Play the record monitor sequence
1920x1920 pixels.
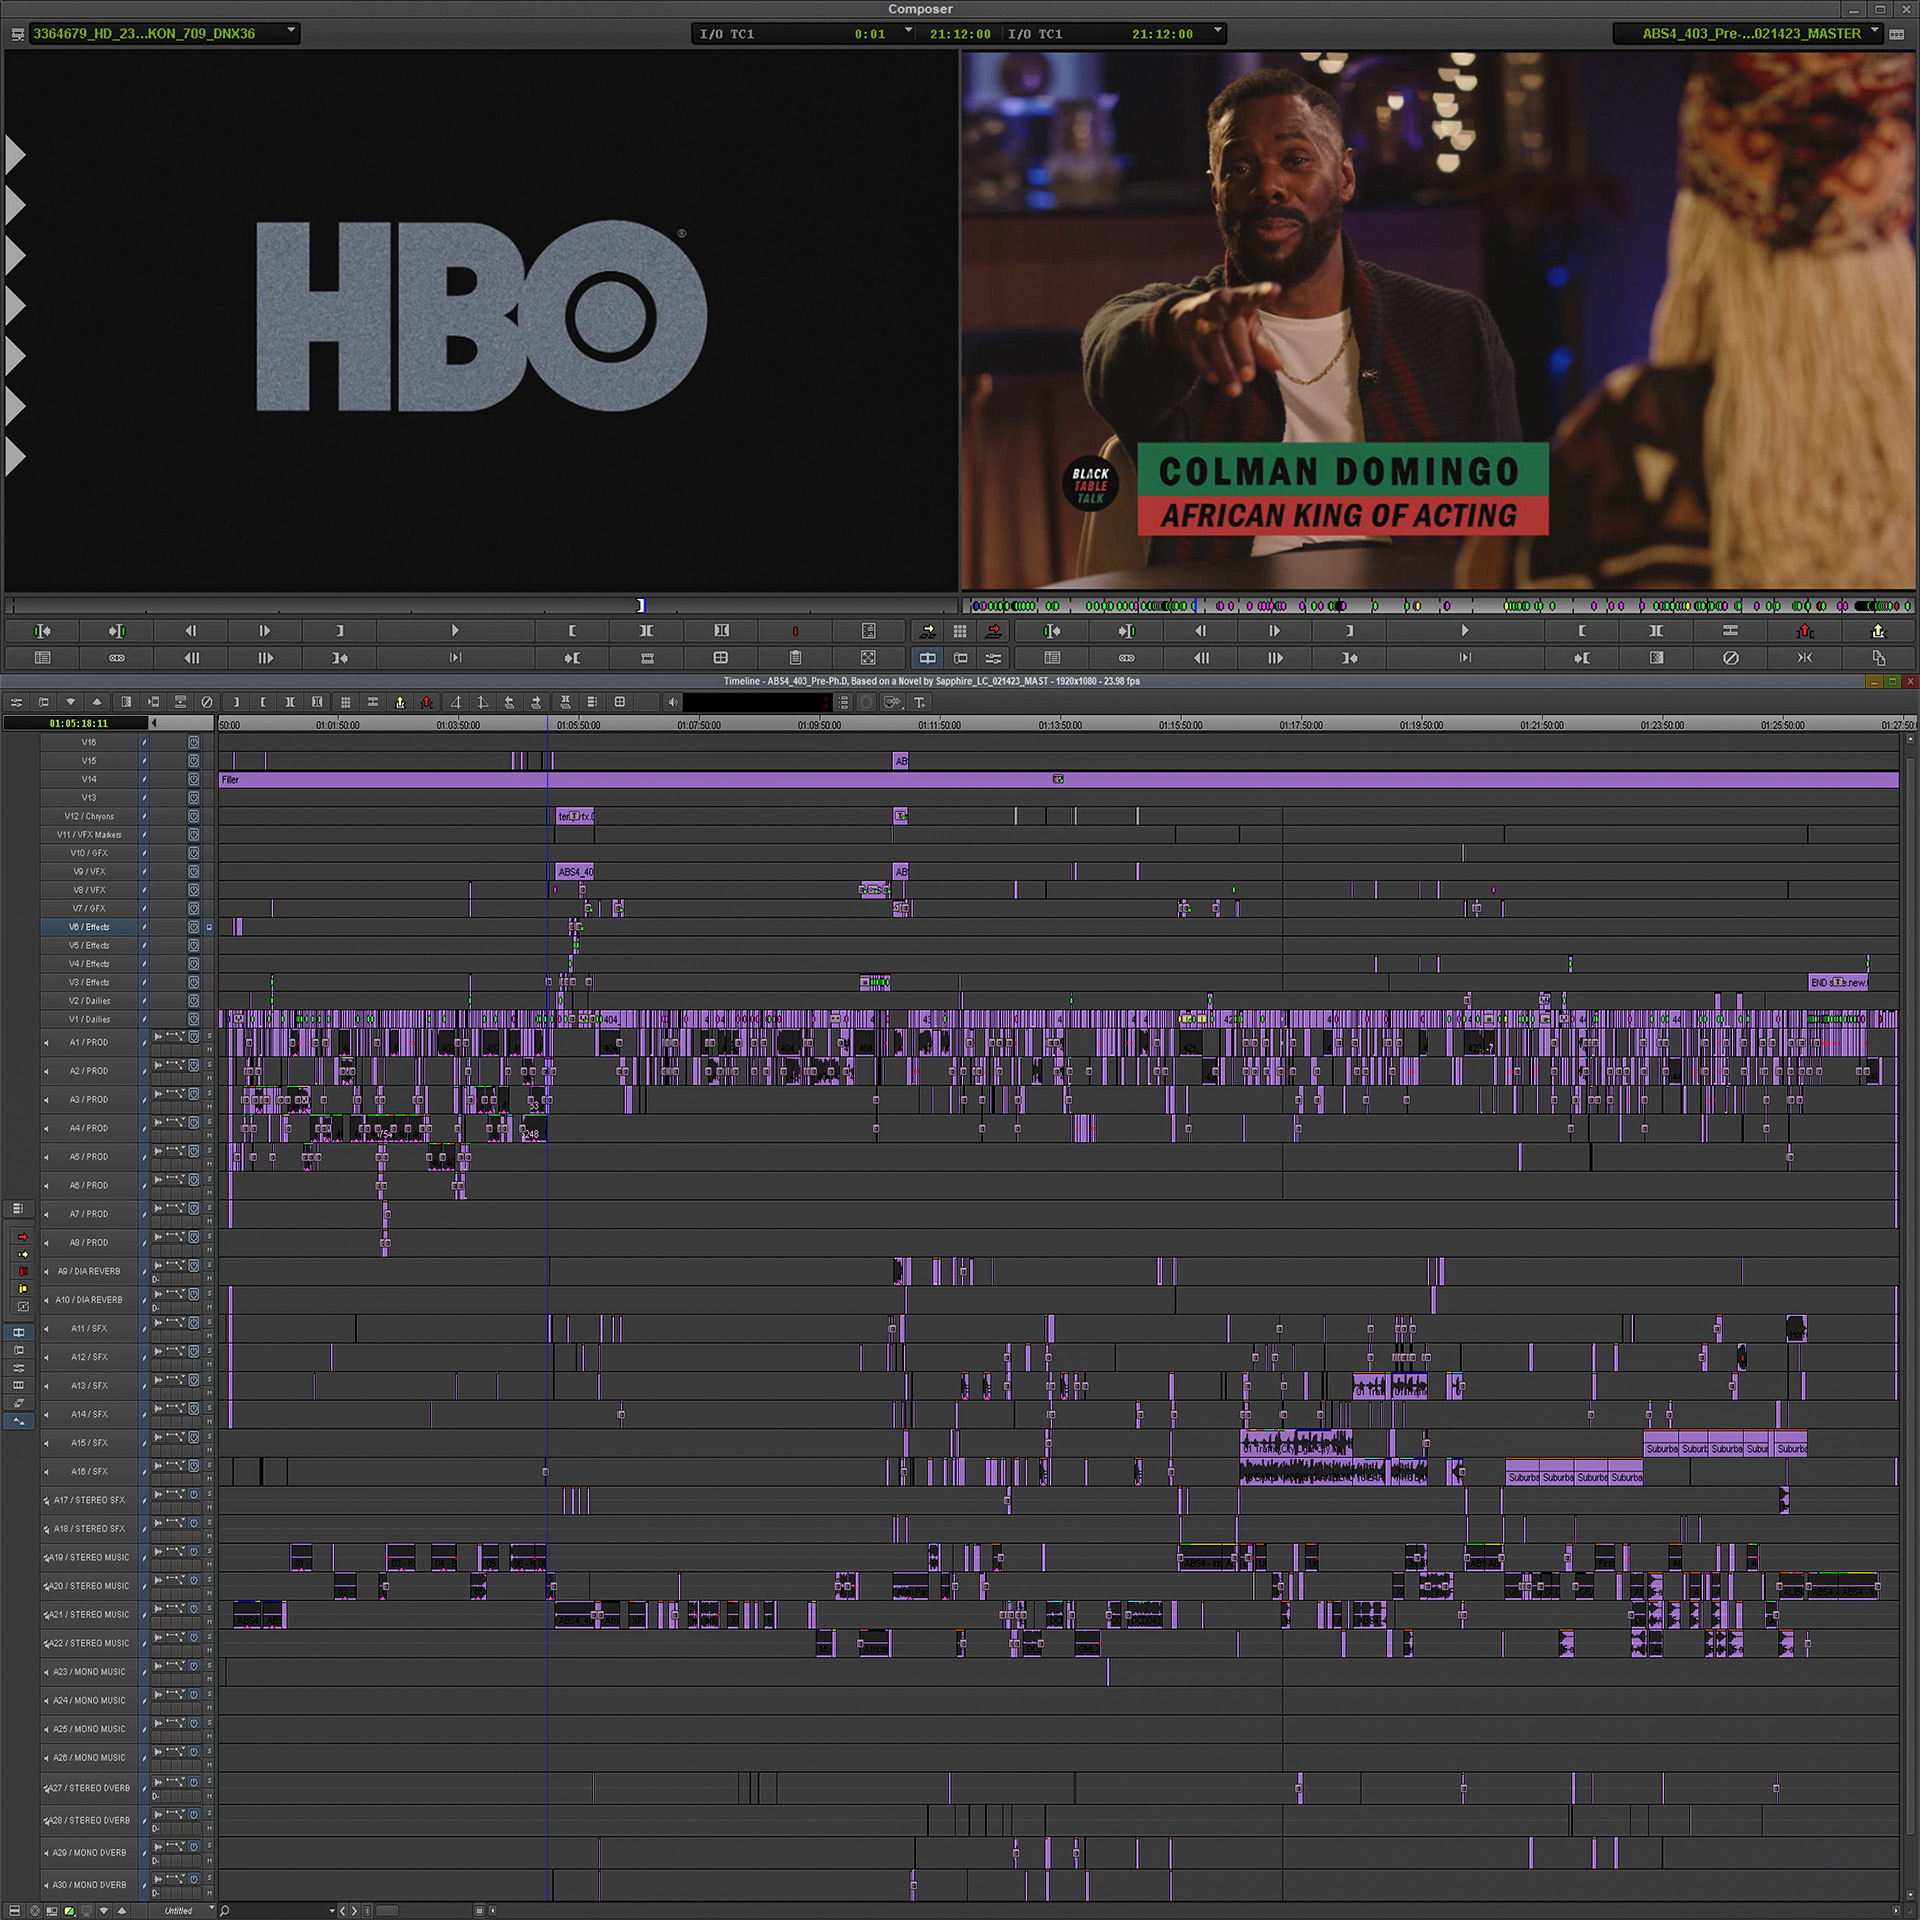tap(1464, 631)
